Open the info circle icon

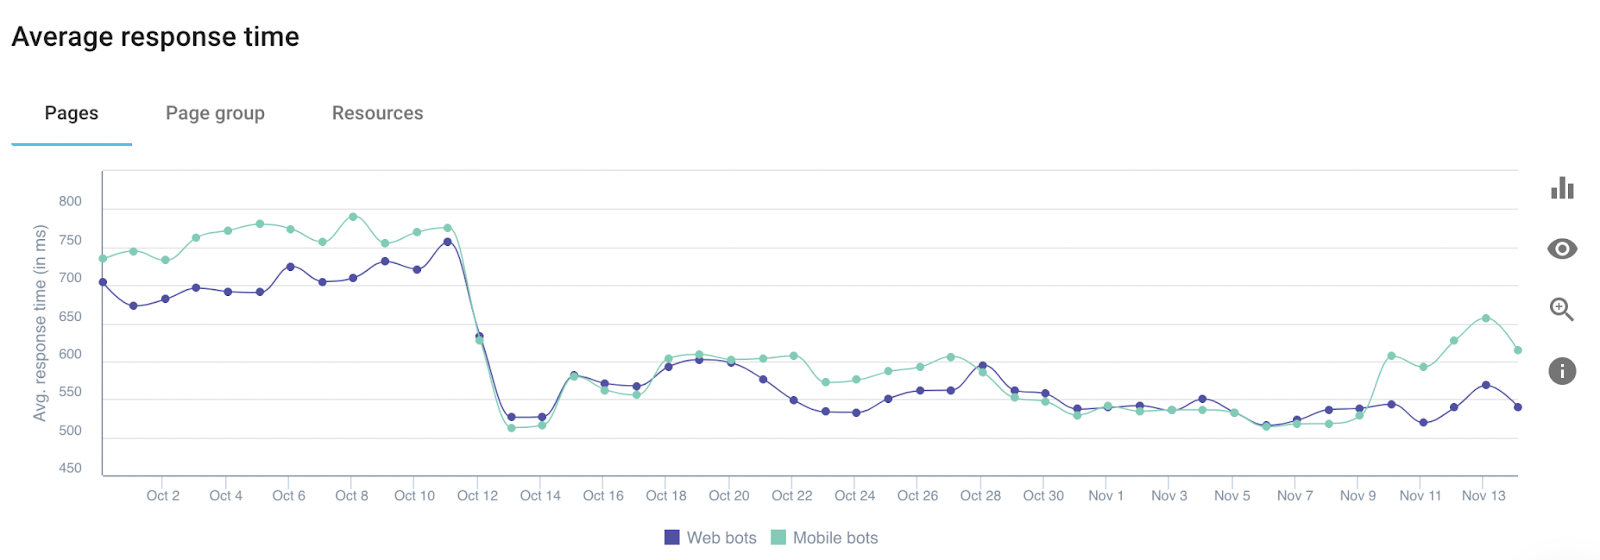tap(1562, 371)
